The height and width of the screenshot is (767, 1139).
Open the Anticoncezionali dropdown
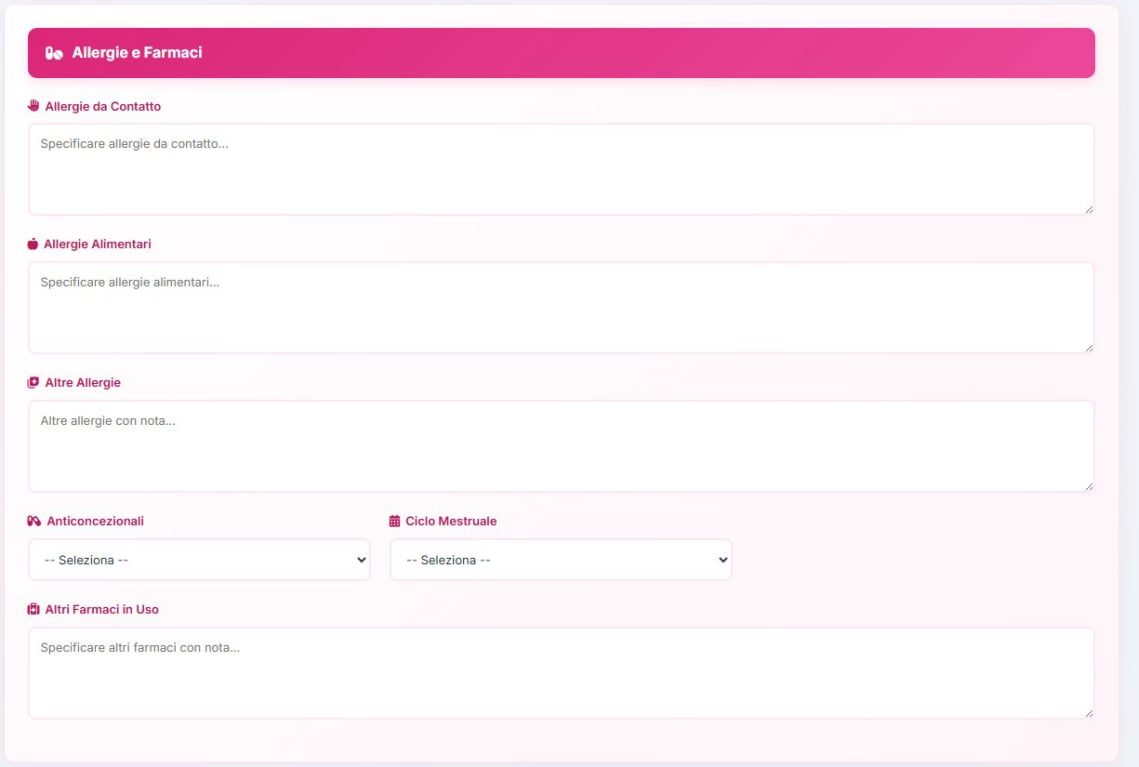(199, 560)
